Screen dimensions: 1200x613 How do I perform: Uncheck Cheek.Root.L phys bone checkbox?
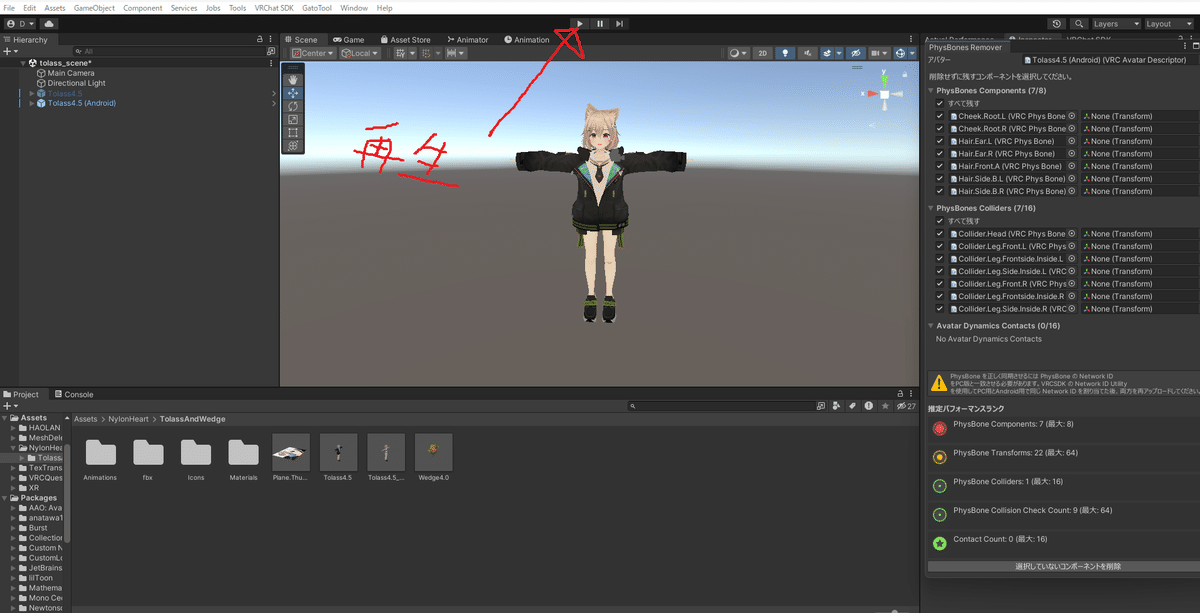pyautogui.click(x=939, y=116)
